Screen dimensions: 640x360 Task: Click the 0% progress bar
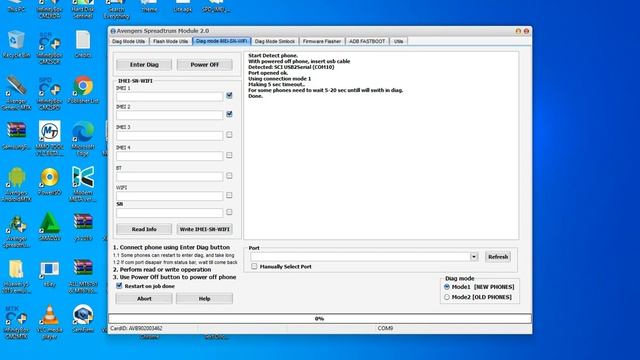tap(320, 318)
